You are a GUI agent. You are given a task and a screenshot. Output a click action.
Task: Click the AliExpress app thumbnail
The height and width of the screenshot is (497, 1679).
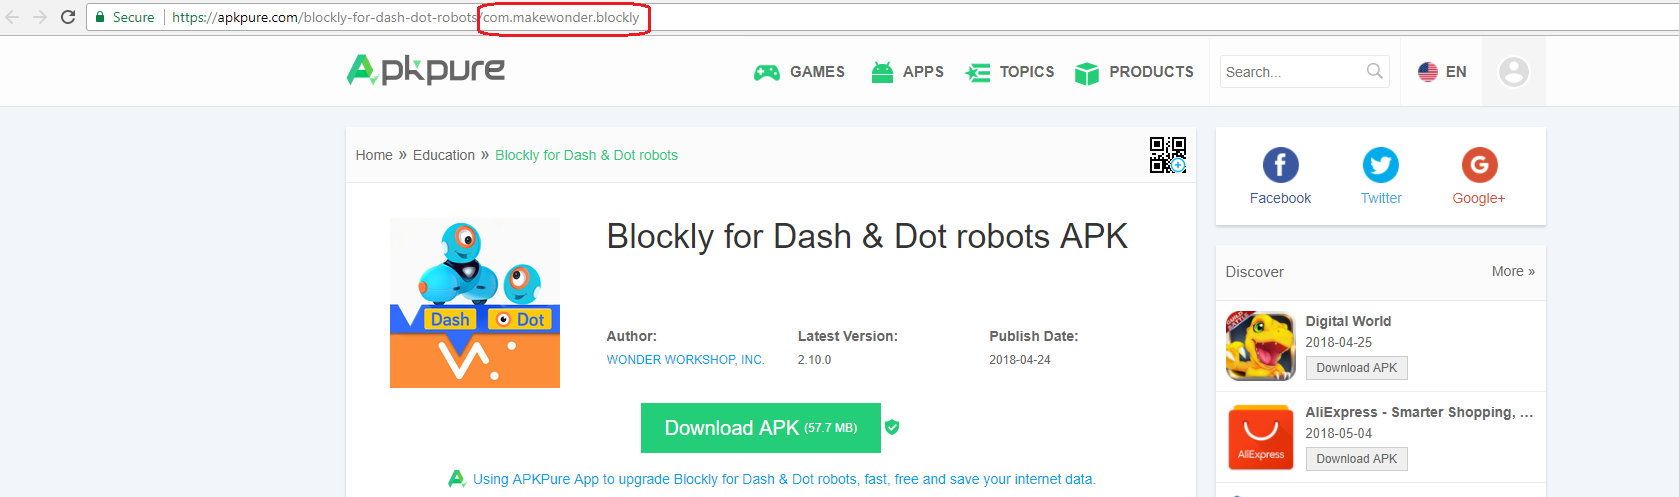click(1261, 437)
